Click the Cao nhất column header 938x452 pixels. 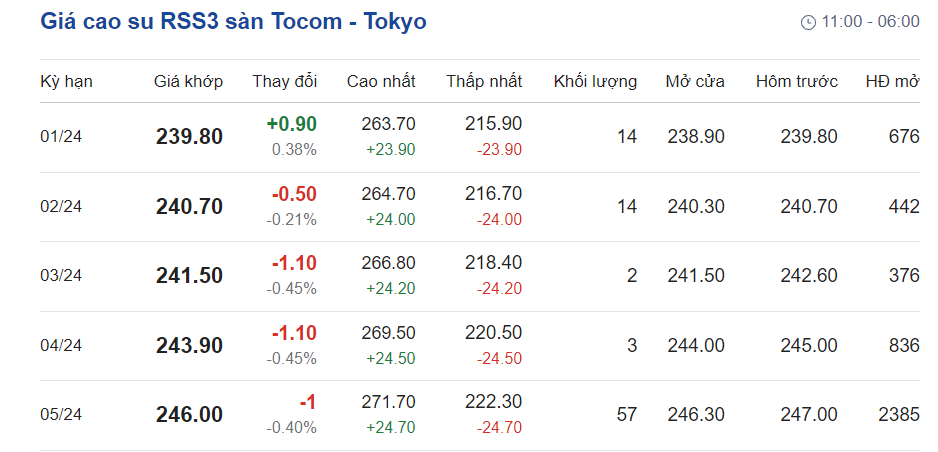381,82
